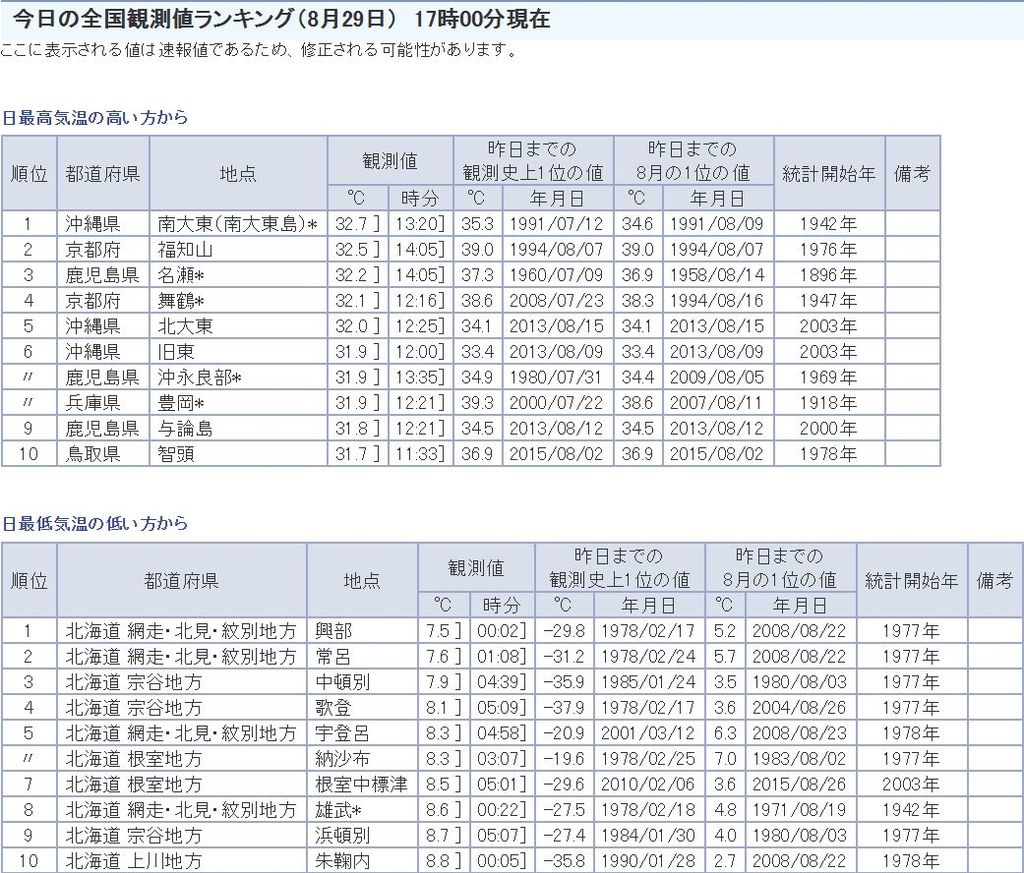Click the 中頓別 station entry
This screenshot has height=873, width=1024.
(341, 682)
